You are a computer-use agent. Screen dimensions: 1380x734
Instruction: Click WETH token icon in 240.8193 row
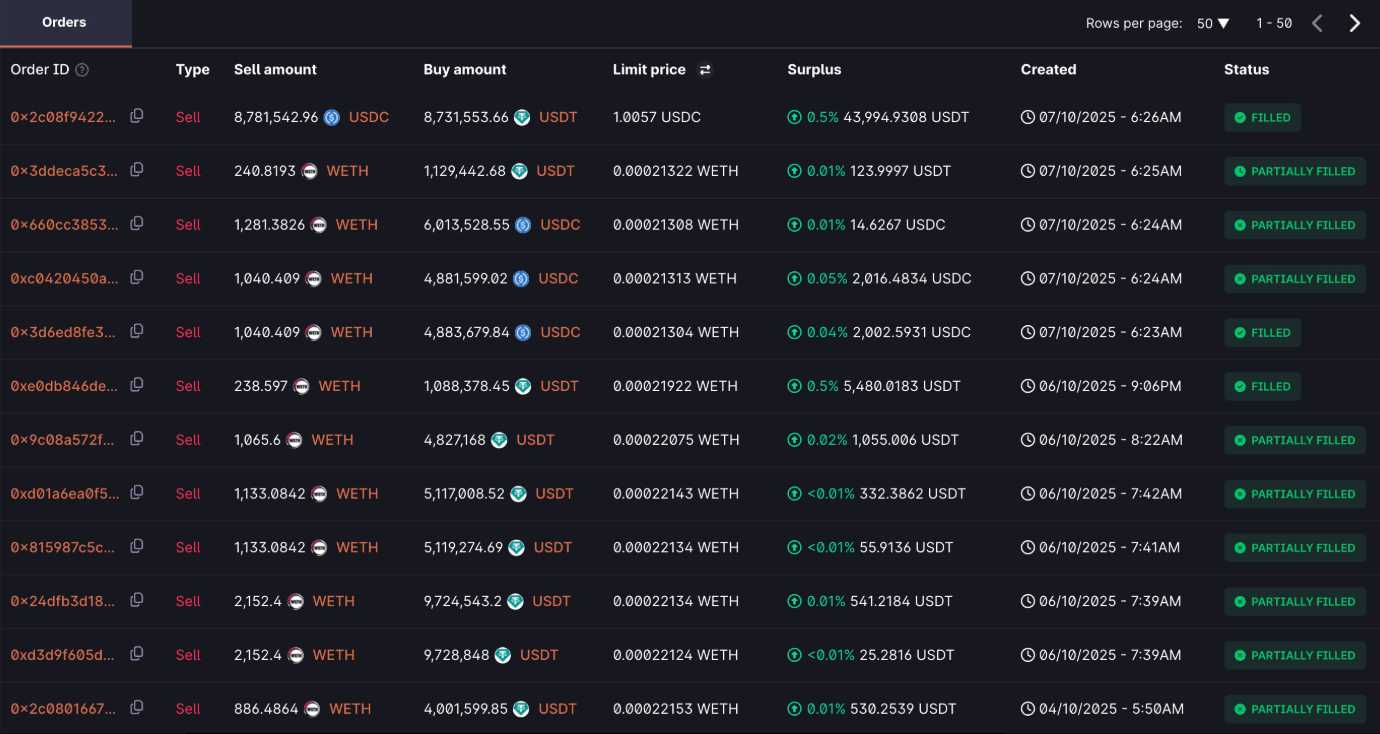tap(310, 171)
